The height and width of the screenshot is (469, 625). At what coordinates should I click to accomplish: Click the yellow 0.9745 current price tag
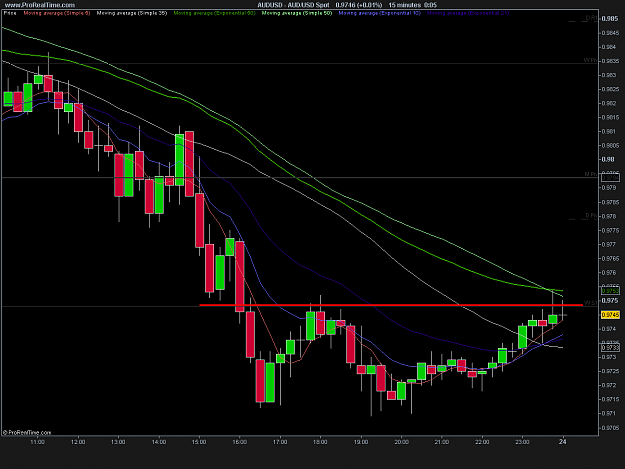click(610, 315)
